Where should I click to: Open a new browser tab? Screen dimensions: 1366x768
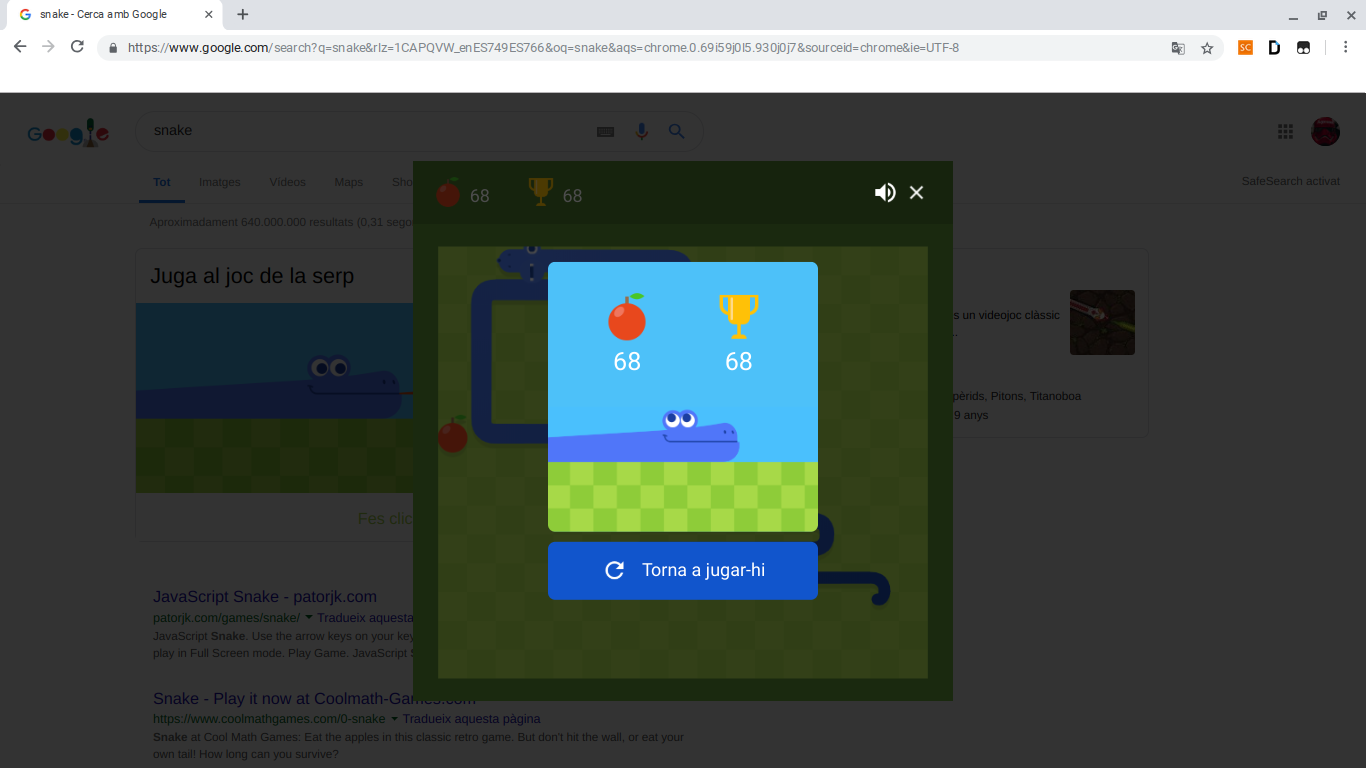coord(243,14)
